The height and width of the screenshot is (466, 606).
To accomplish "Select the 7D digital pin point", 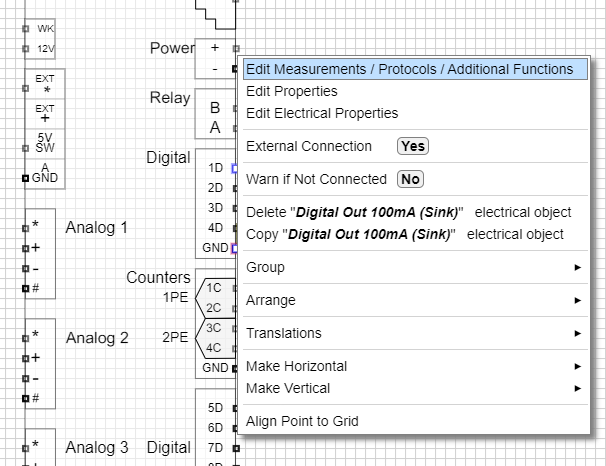I will click(x=236, y=448).
